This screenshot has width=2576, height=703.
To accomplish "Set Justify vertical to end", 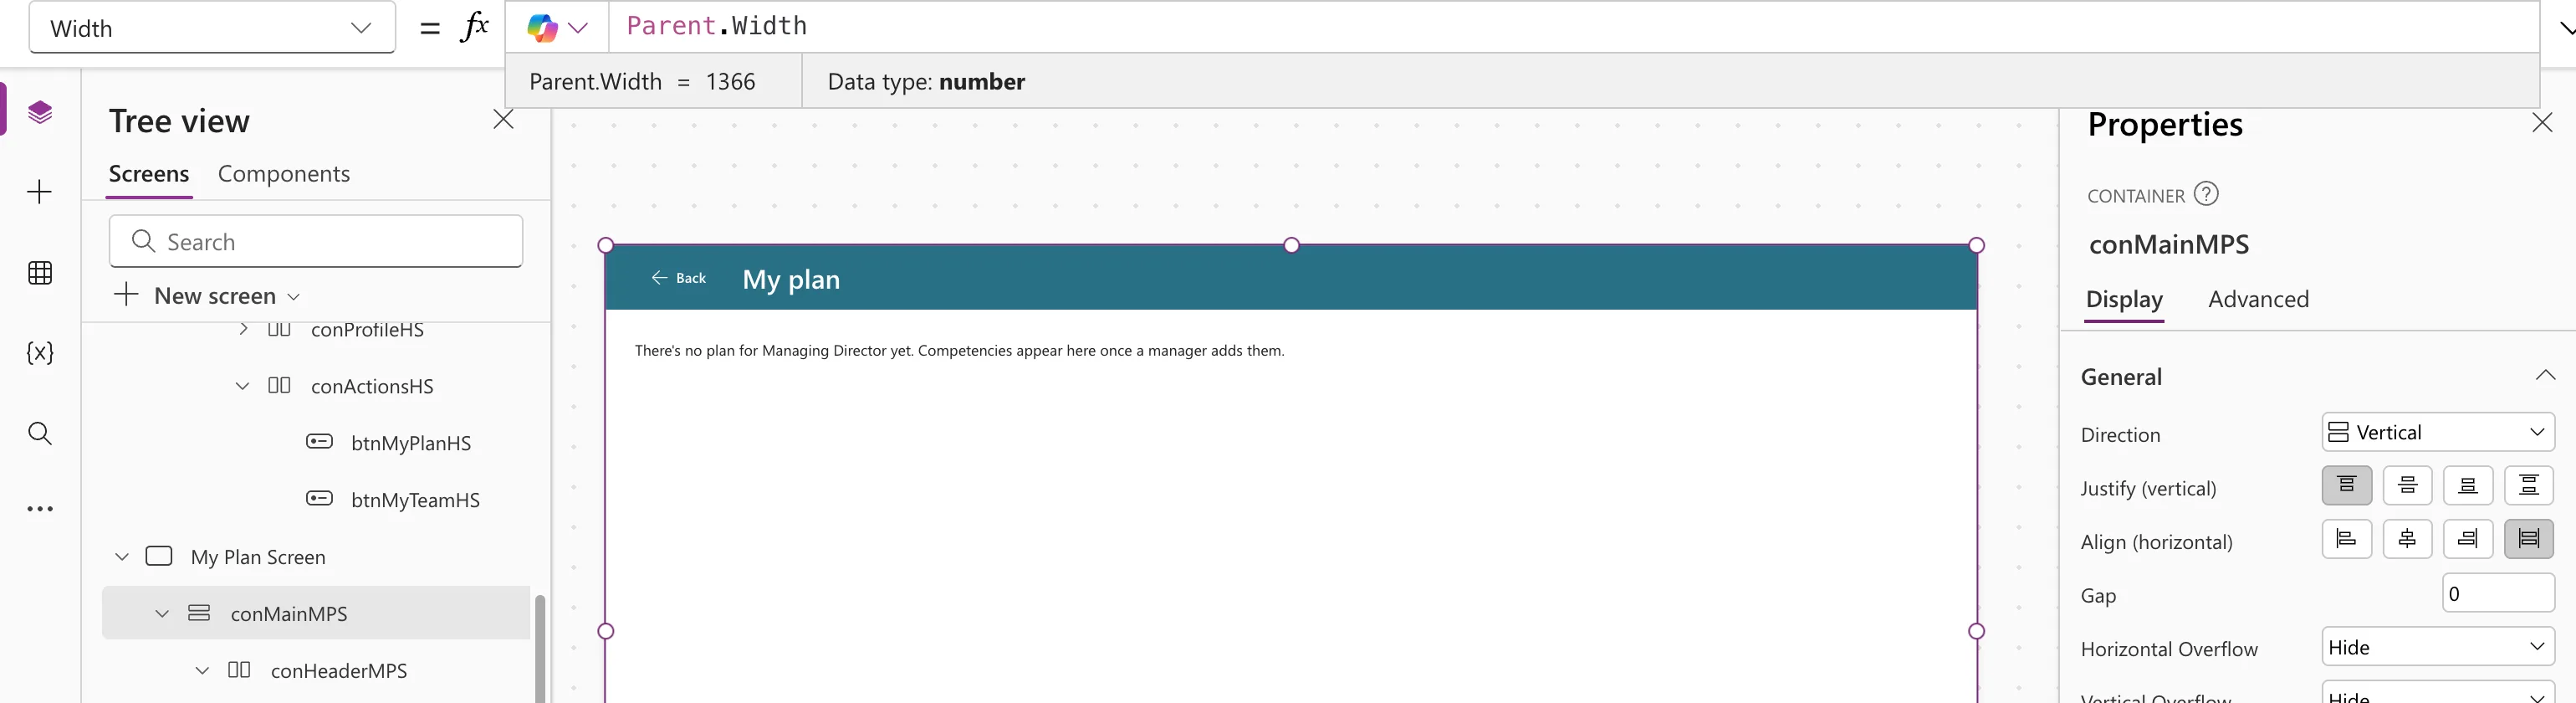I will tap(2467, 485).
